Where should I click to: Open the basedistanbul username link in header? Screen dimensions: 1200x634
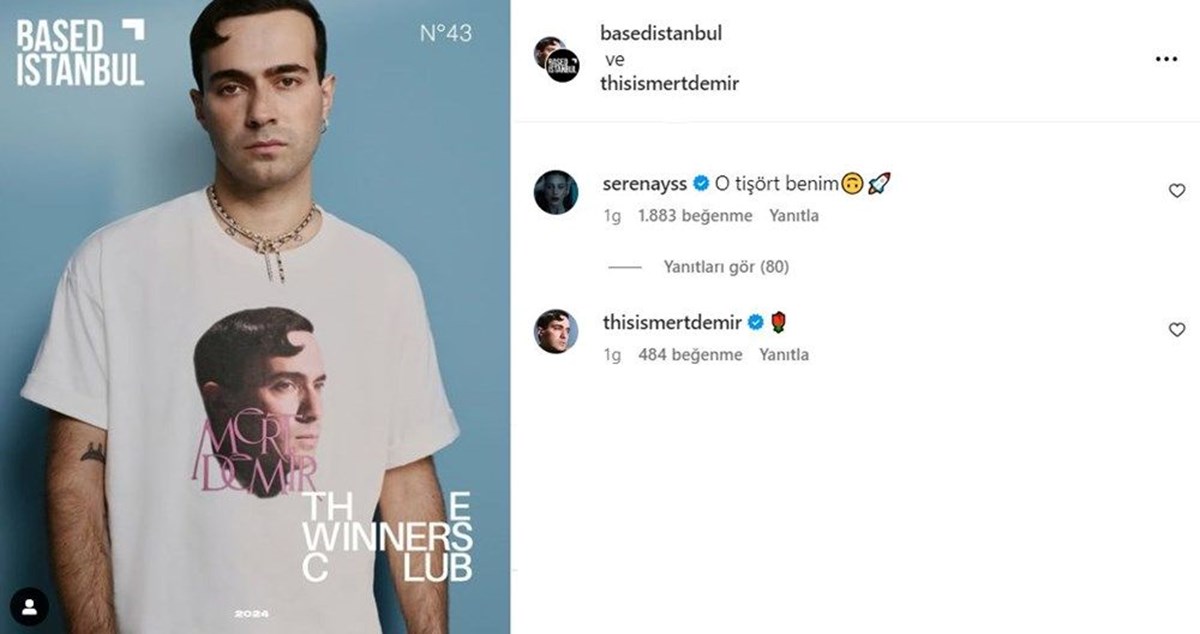pos(661,33)
